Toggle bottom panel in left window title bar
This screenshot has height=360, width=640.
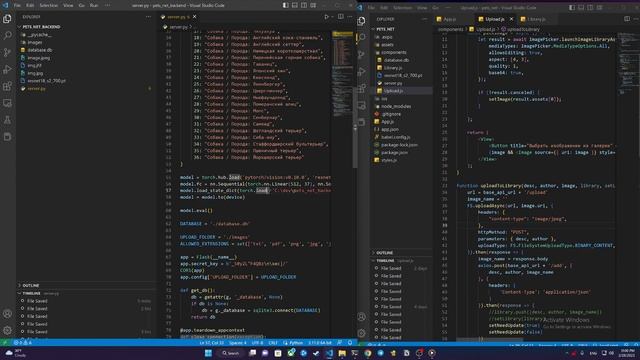tap(295, 5)
